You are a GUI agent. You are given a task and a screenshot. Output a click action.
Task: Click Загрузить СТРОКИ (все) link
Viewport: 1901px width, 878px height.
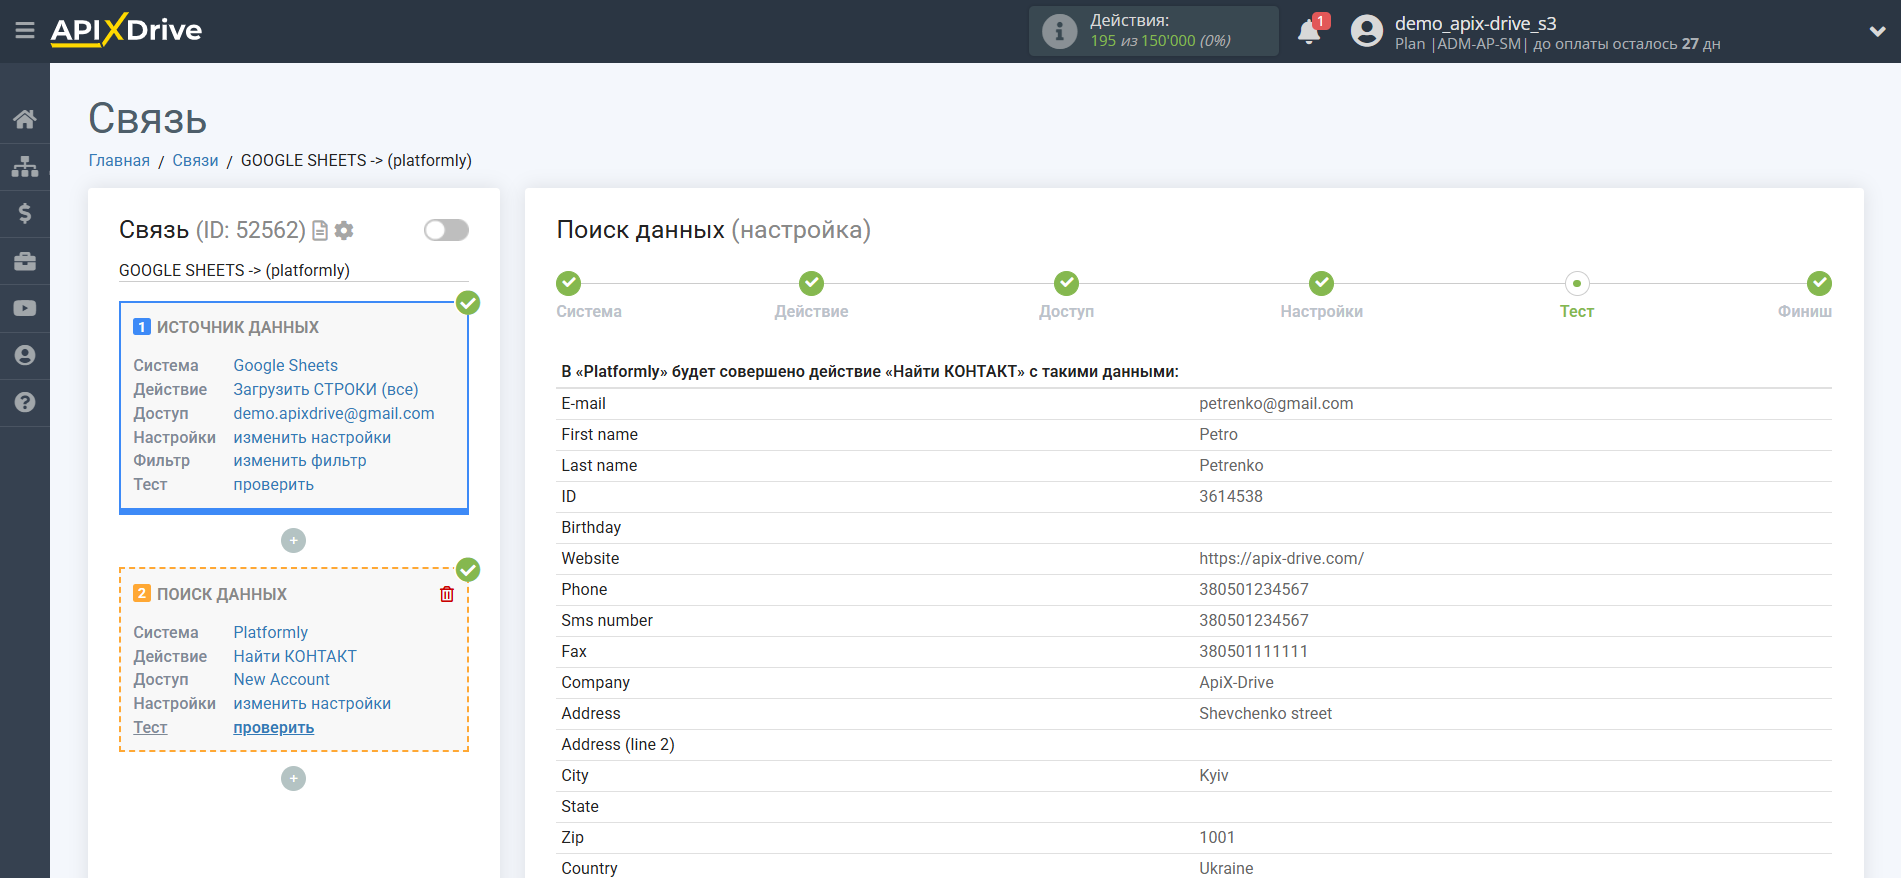click(326, 390)
